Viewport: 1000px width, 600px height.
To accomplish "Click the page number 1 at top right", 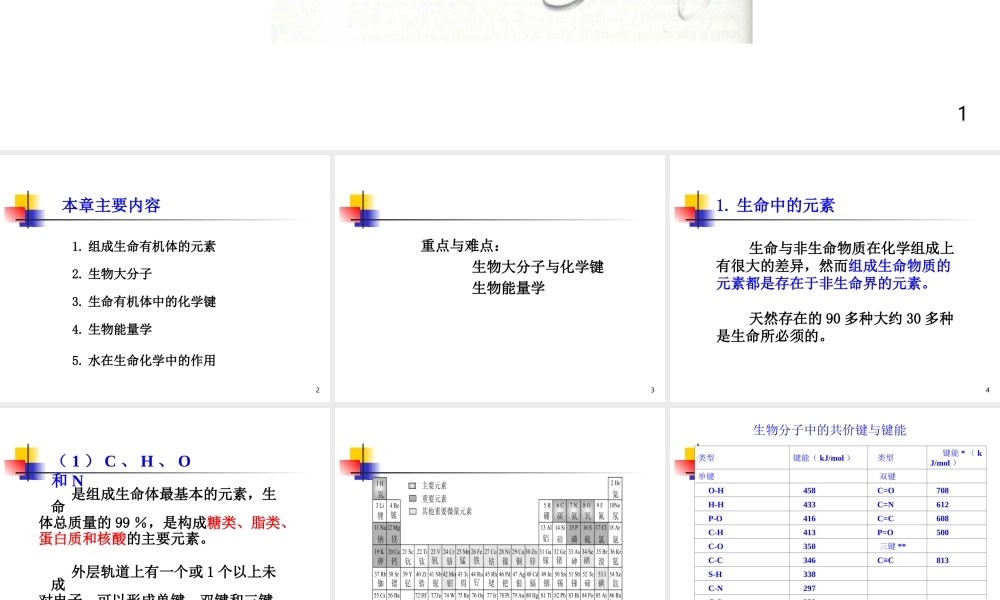I will tap(962, 113).
